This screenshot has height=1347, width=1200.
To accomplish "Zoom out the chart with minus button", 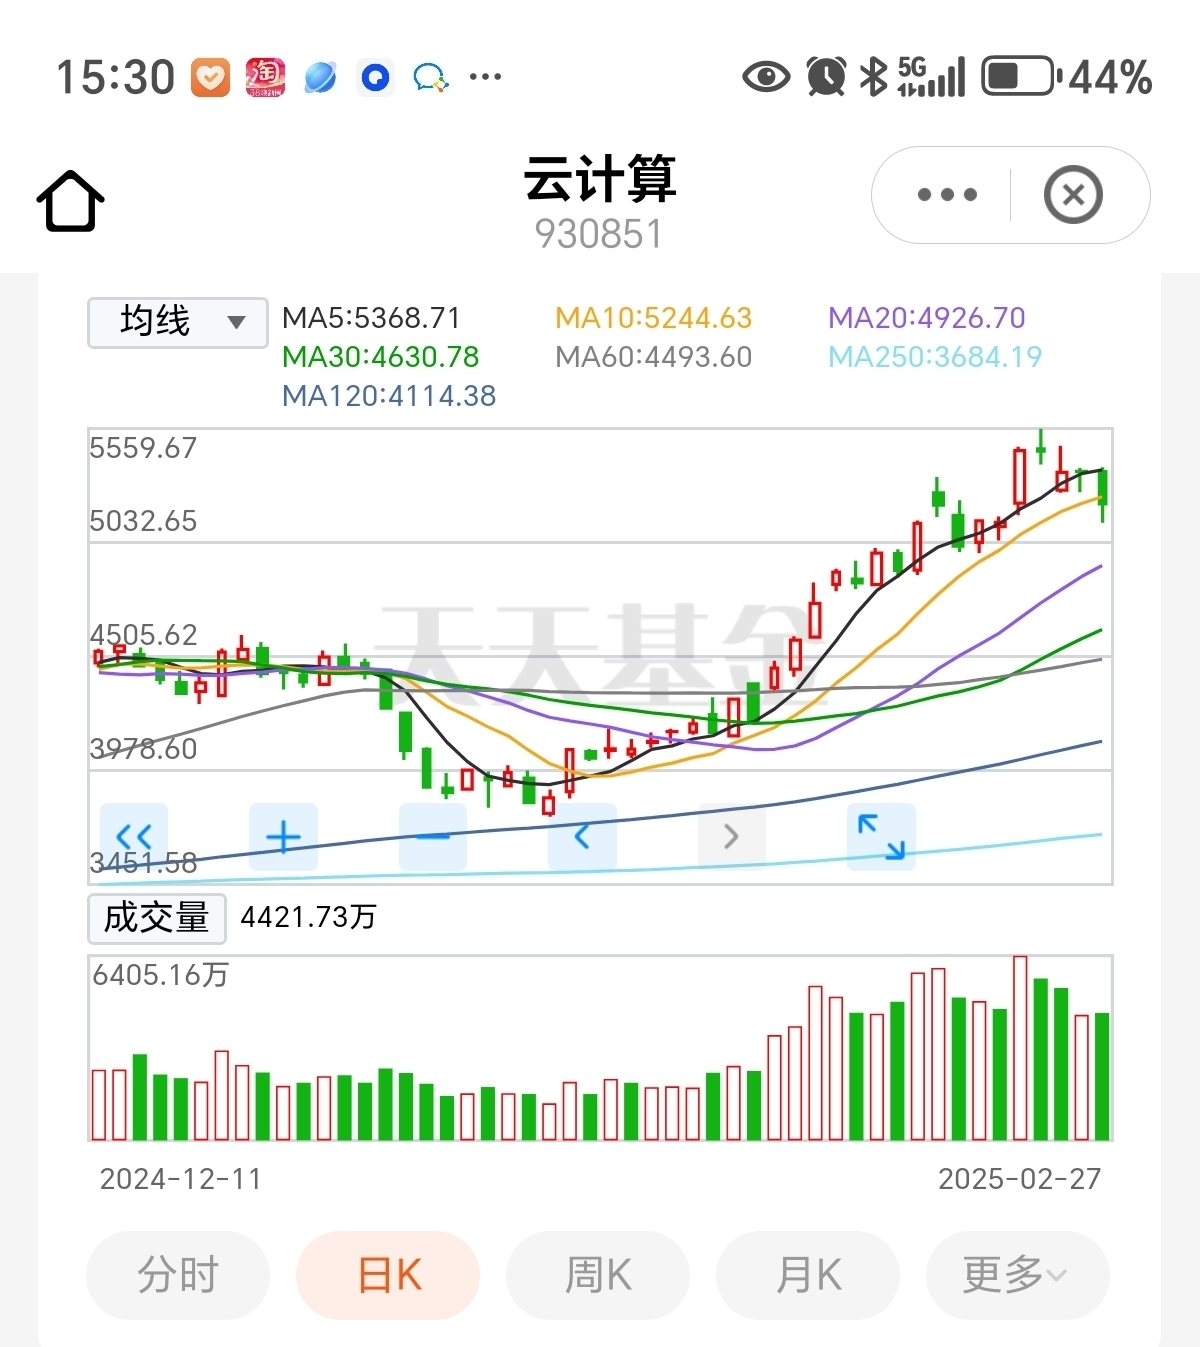I will [x=433, y=836].
